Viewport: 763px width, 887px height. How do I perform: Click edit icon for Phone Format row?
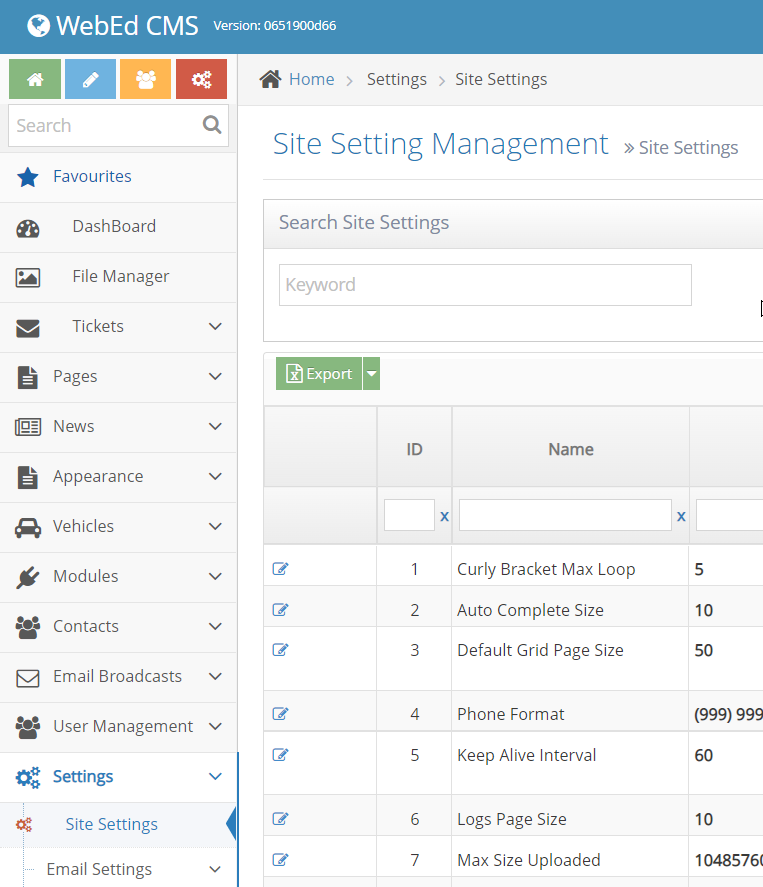[x=280, y=714]
